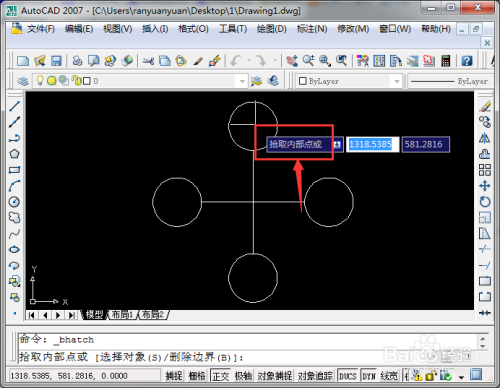Select the Polyline tool
The height and width of the screenshot is (388, 500).
(14, 138)
